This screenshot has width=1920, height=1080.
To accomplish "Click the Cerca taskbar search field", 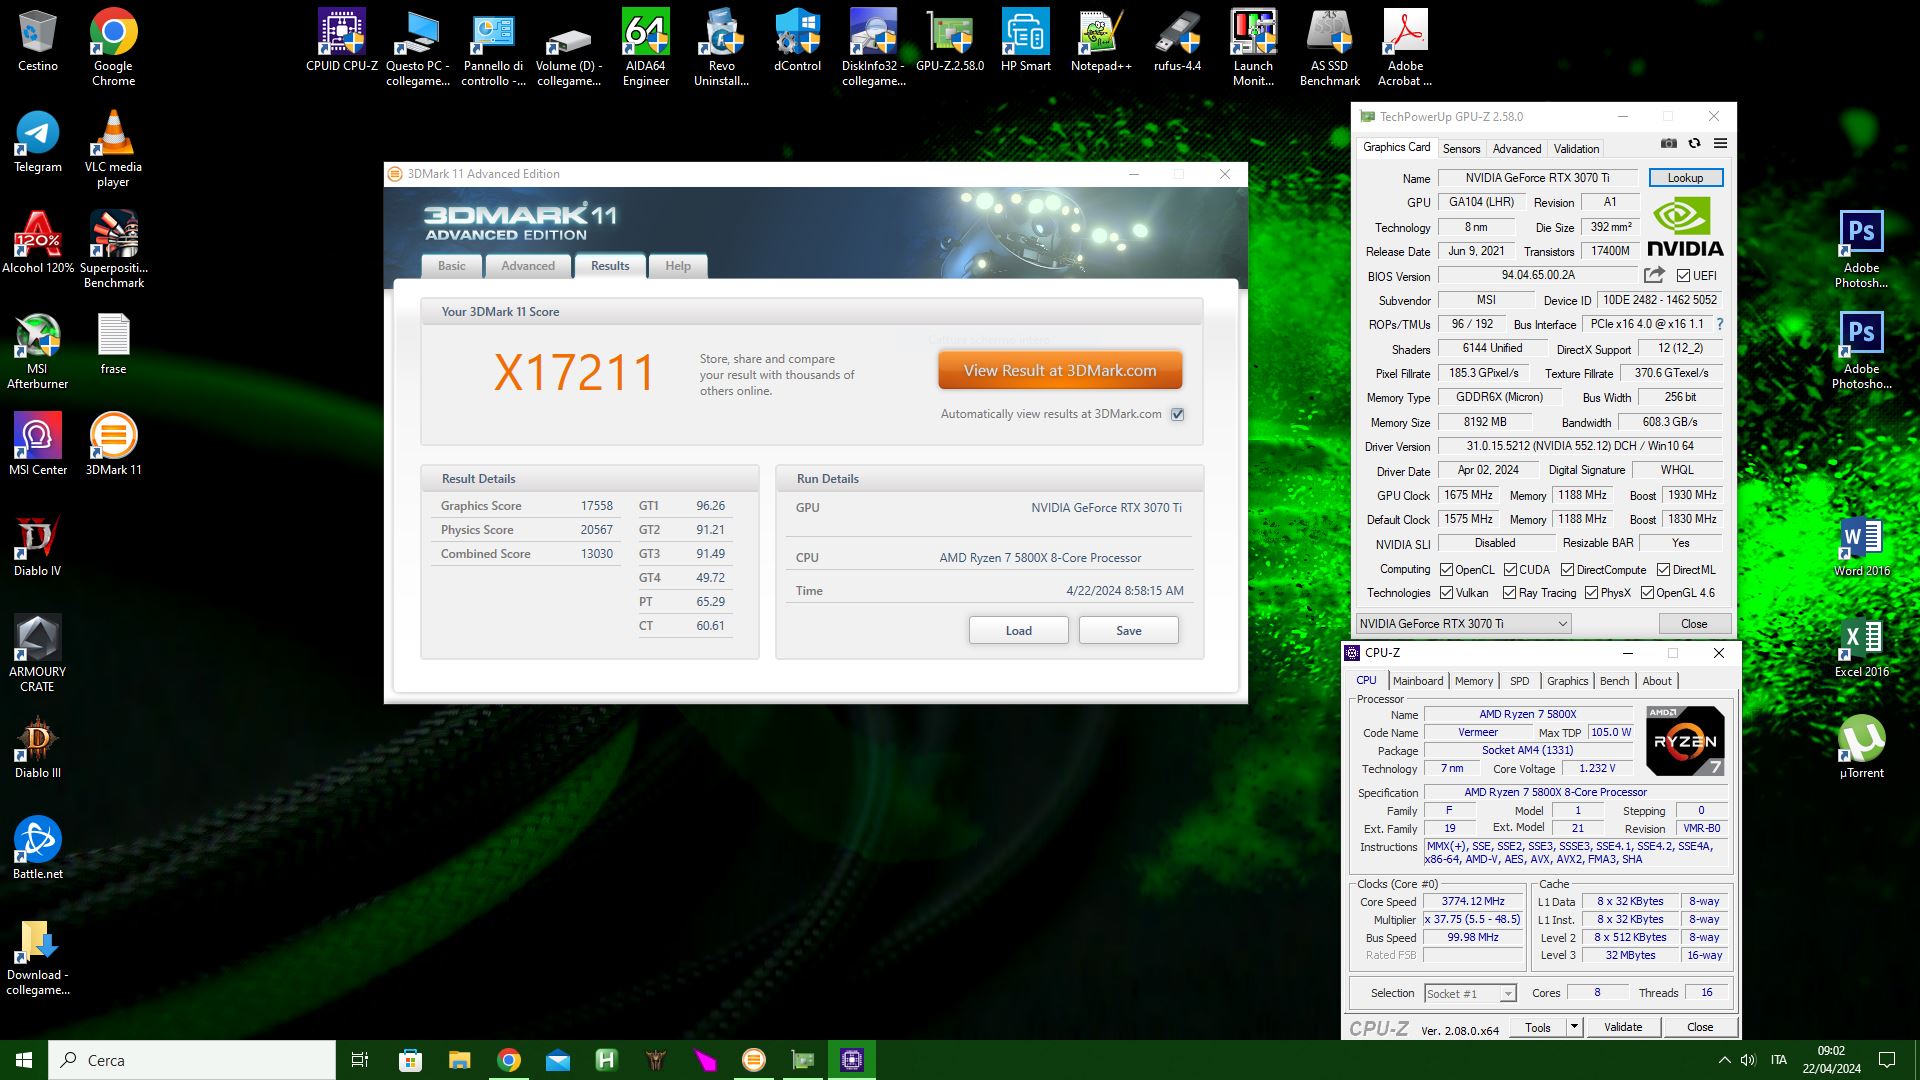I will point(192,1060).
